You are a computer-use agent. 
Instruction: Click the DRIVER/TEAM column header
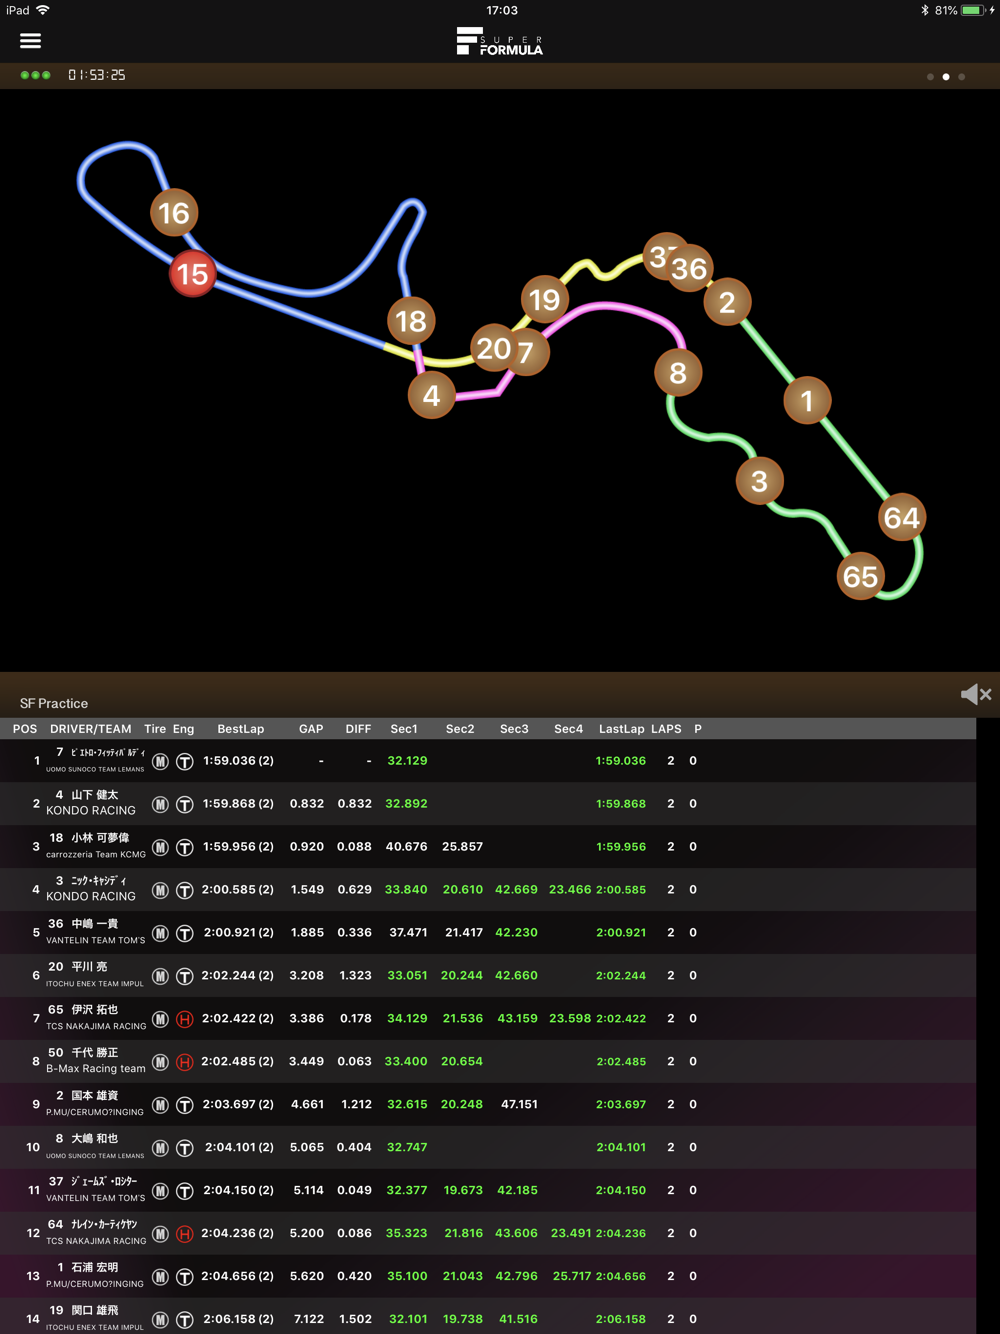[x=90, y=729]
